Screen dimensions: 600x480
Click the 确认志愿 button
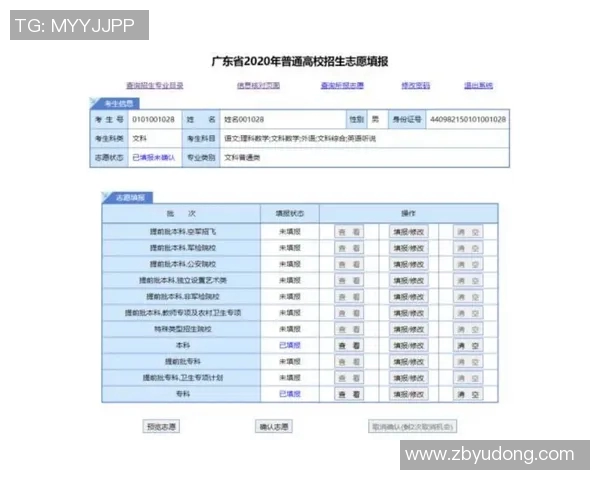click(x=274, y=426)
